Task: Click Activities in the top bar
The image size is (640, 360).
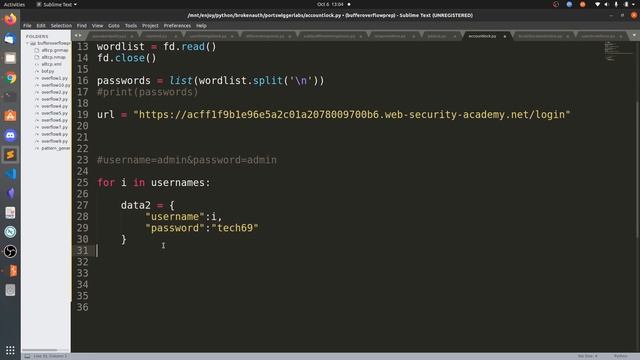Action: click(14, 4)
